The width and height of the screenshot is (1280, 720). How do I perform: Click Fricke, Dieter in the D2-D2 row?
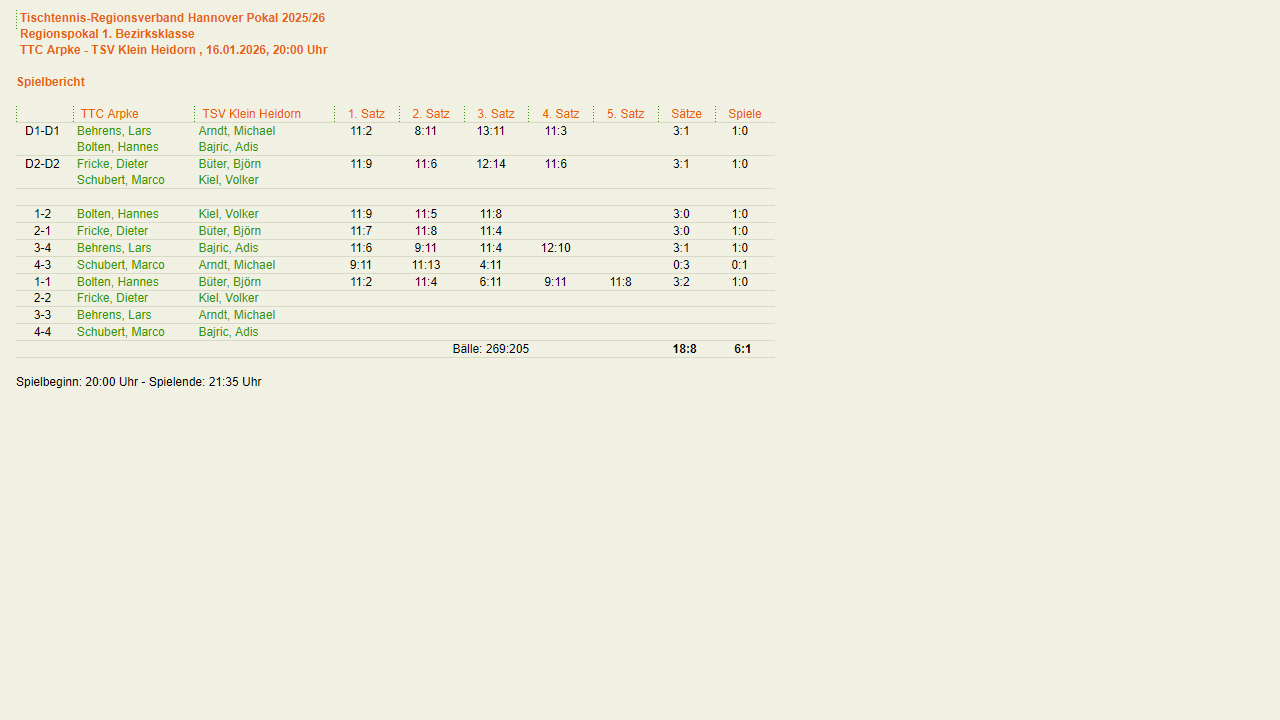pos(112,164)
